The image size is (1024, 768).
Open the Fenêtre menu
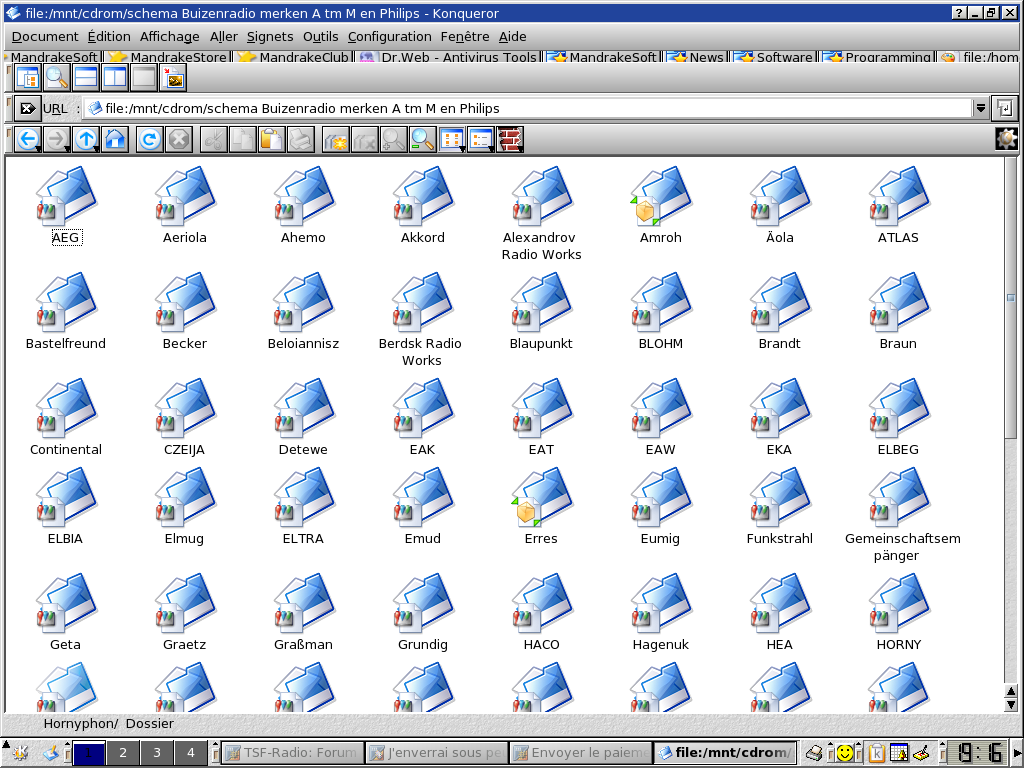[465, 37]
